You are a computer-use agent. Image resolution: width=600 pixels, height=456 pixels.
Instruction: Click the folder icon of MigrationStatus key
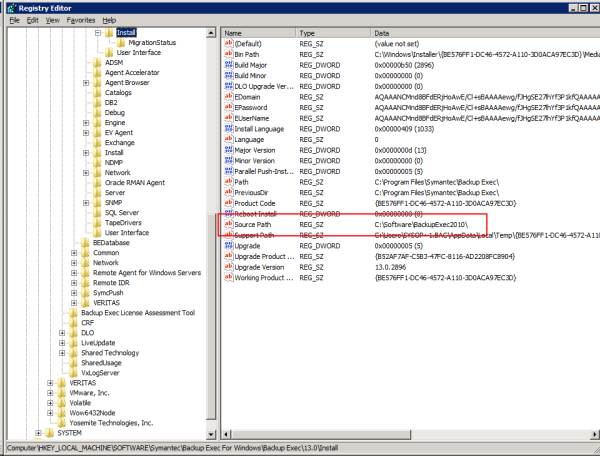pos(121,42)
